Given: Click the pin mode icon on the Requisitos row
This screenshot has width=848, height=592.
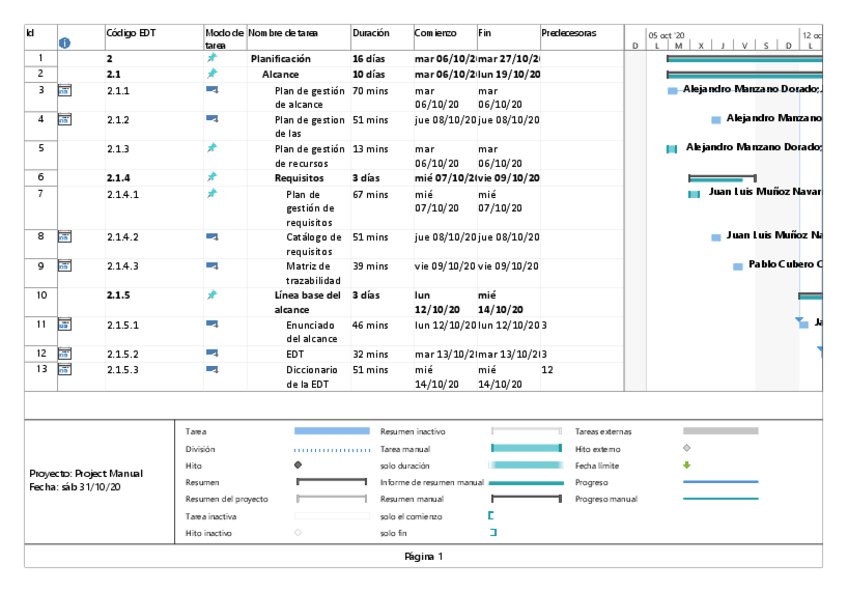Looking at the screenshot, I should coord(211,178).
